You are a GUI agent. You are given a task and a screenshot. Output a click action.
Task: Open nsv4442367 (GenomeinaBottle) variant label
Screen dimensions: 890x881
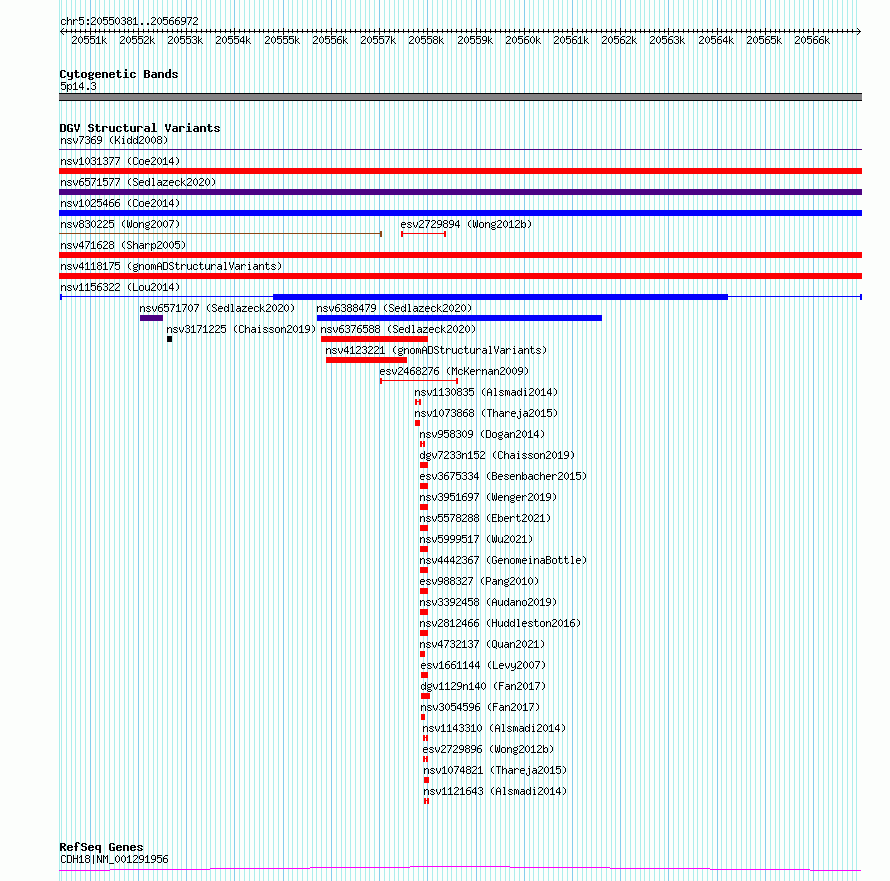(503, 560)
